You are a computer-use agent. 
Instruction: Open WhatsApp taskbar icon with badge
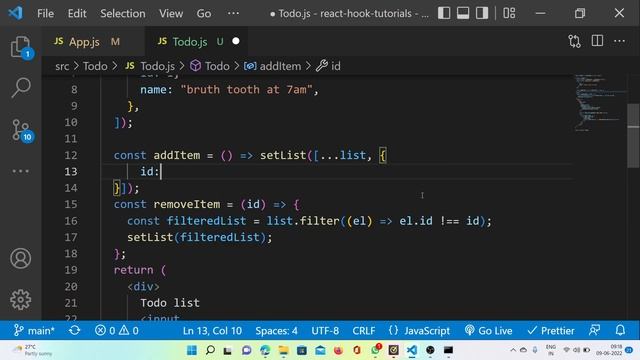(x=376, y=350)
